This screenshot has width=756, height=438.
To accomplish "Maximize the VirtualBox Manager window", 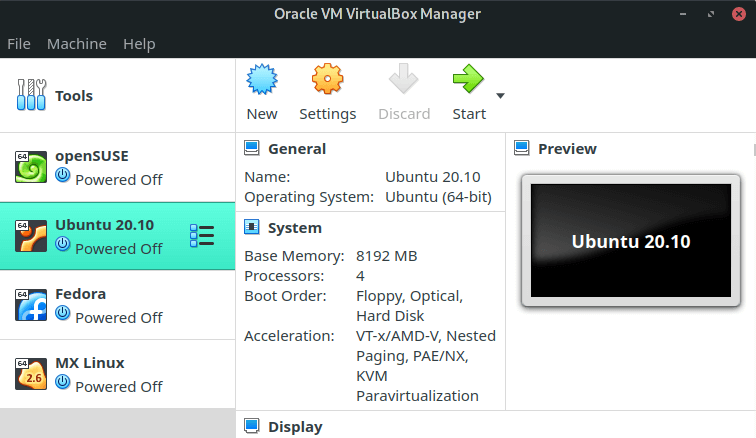I will [x=711, y=14].
